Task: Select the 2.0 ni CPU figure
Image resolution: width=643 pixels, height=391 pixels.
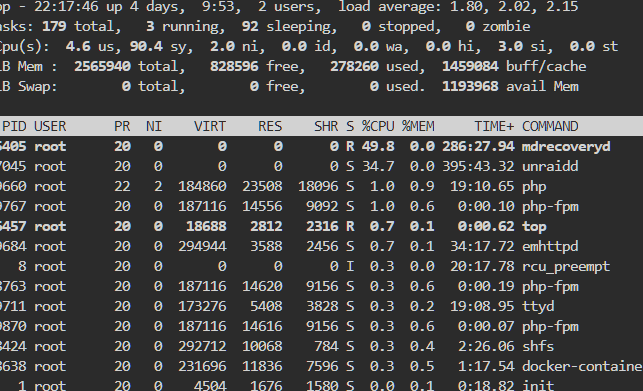Action: 222,46
